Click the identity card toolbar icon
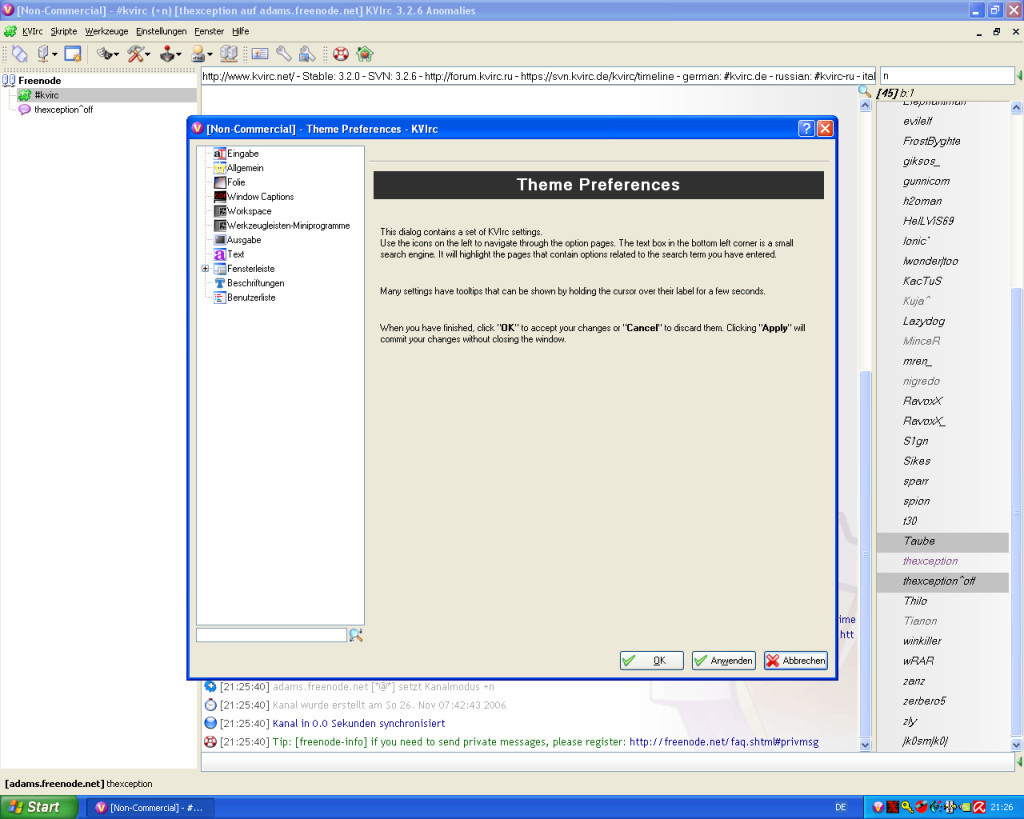 click(260, 54)
